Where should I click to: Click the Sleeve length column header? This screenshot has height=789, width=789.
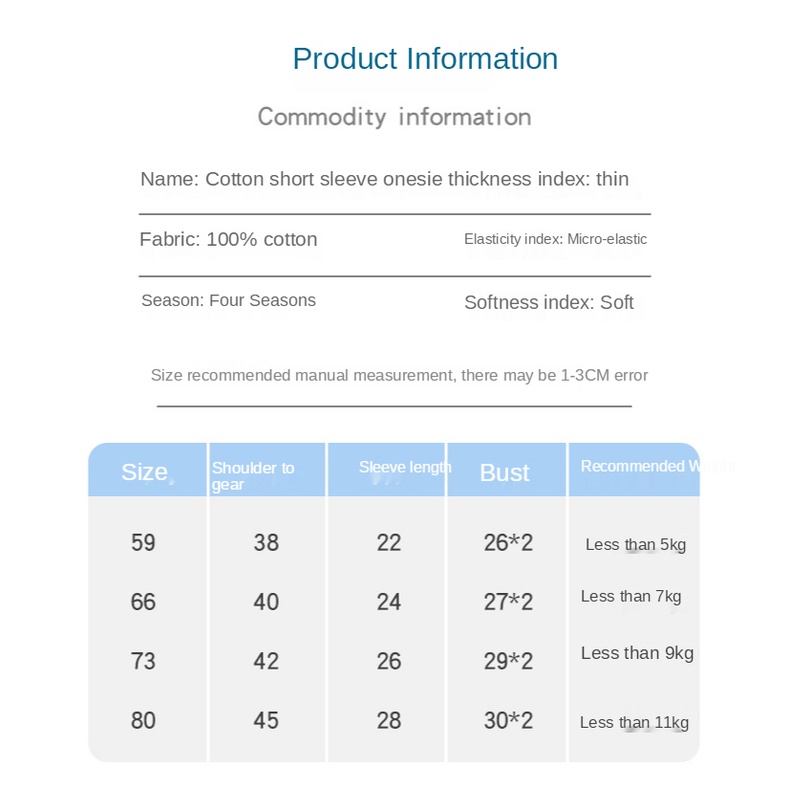pos(404,467)
